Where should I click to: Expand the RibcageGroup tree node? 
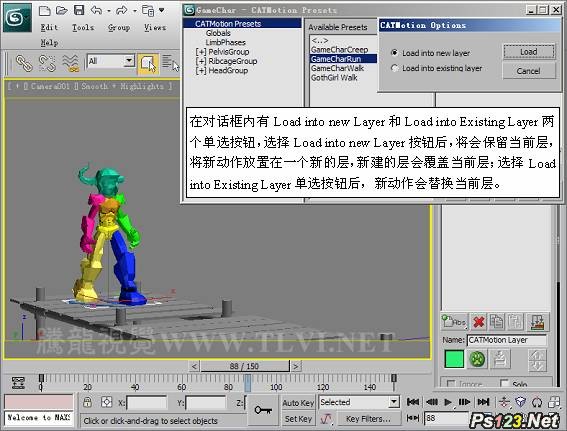pos(200,61)
